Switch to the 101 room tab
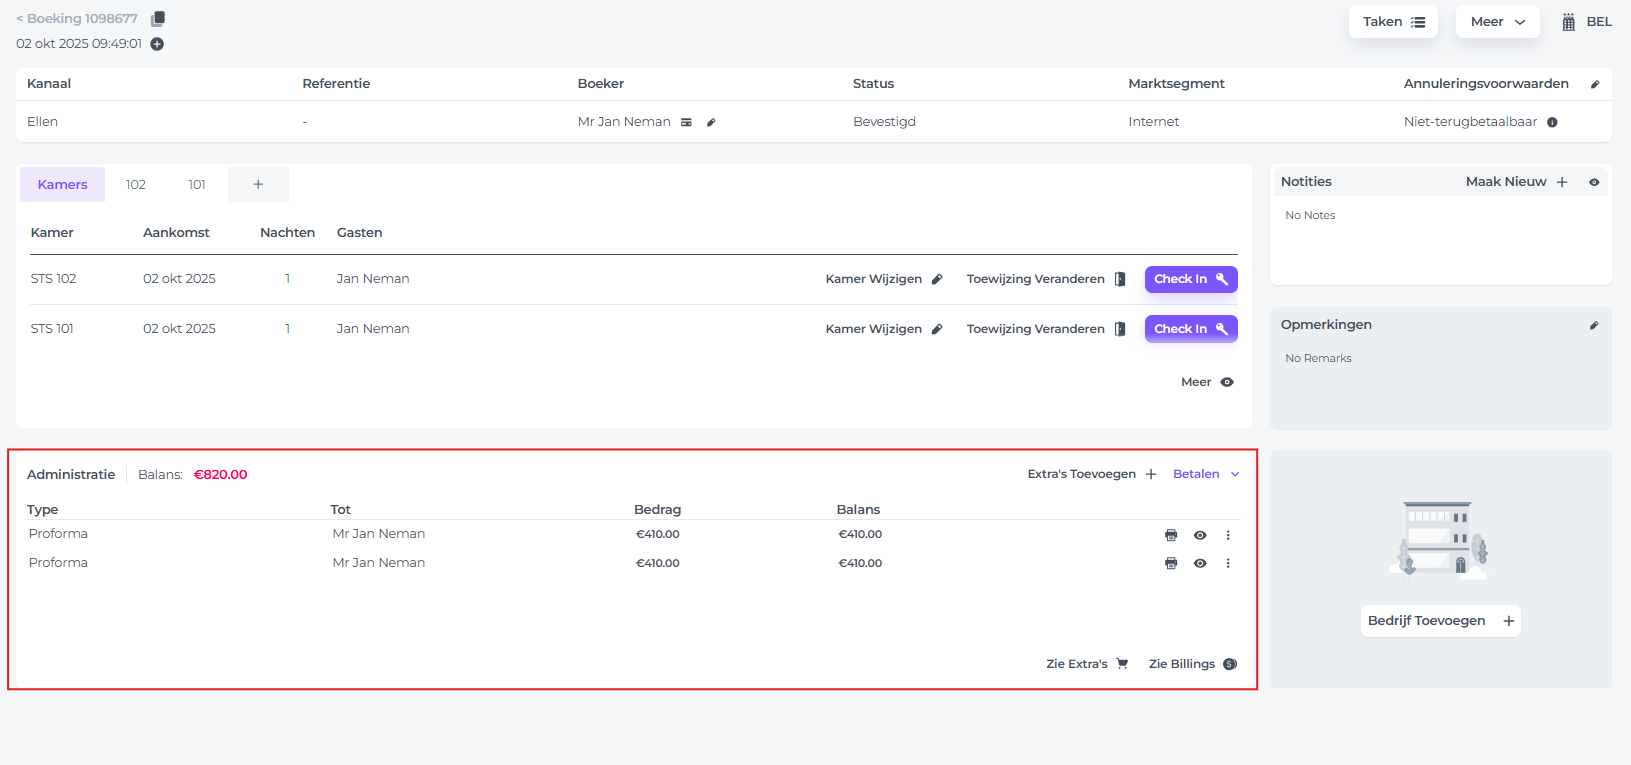The height and width of the screenshot is (765, 1631). coord(197,185)
